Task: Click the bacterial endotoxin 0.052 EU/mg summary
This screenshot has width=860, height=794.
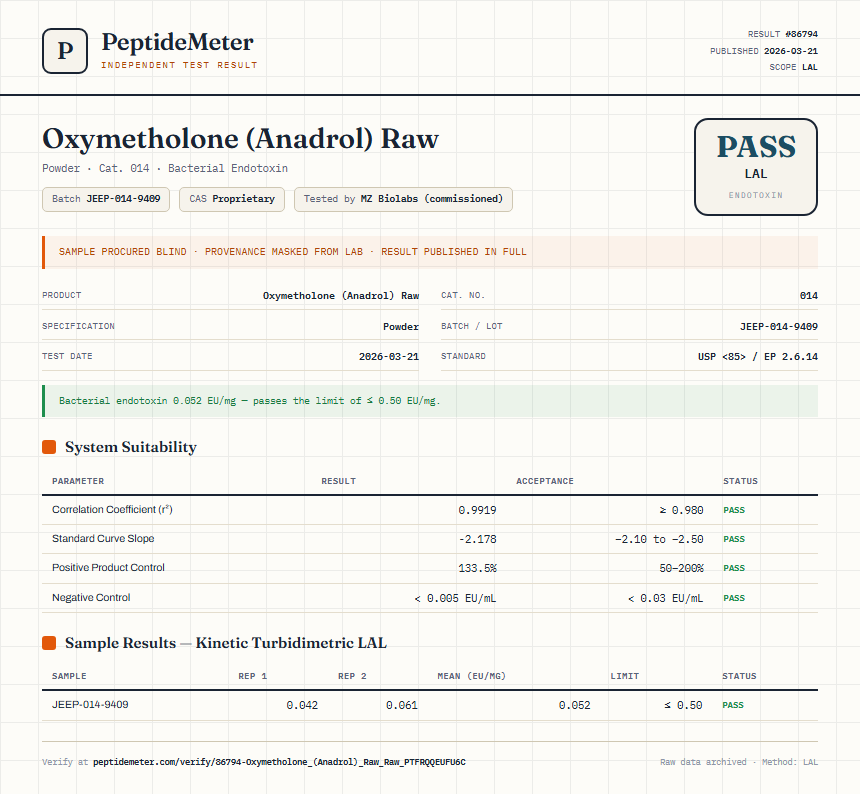Action: pyautogui.click(x=430, y=401)
